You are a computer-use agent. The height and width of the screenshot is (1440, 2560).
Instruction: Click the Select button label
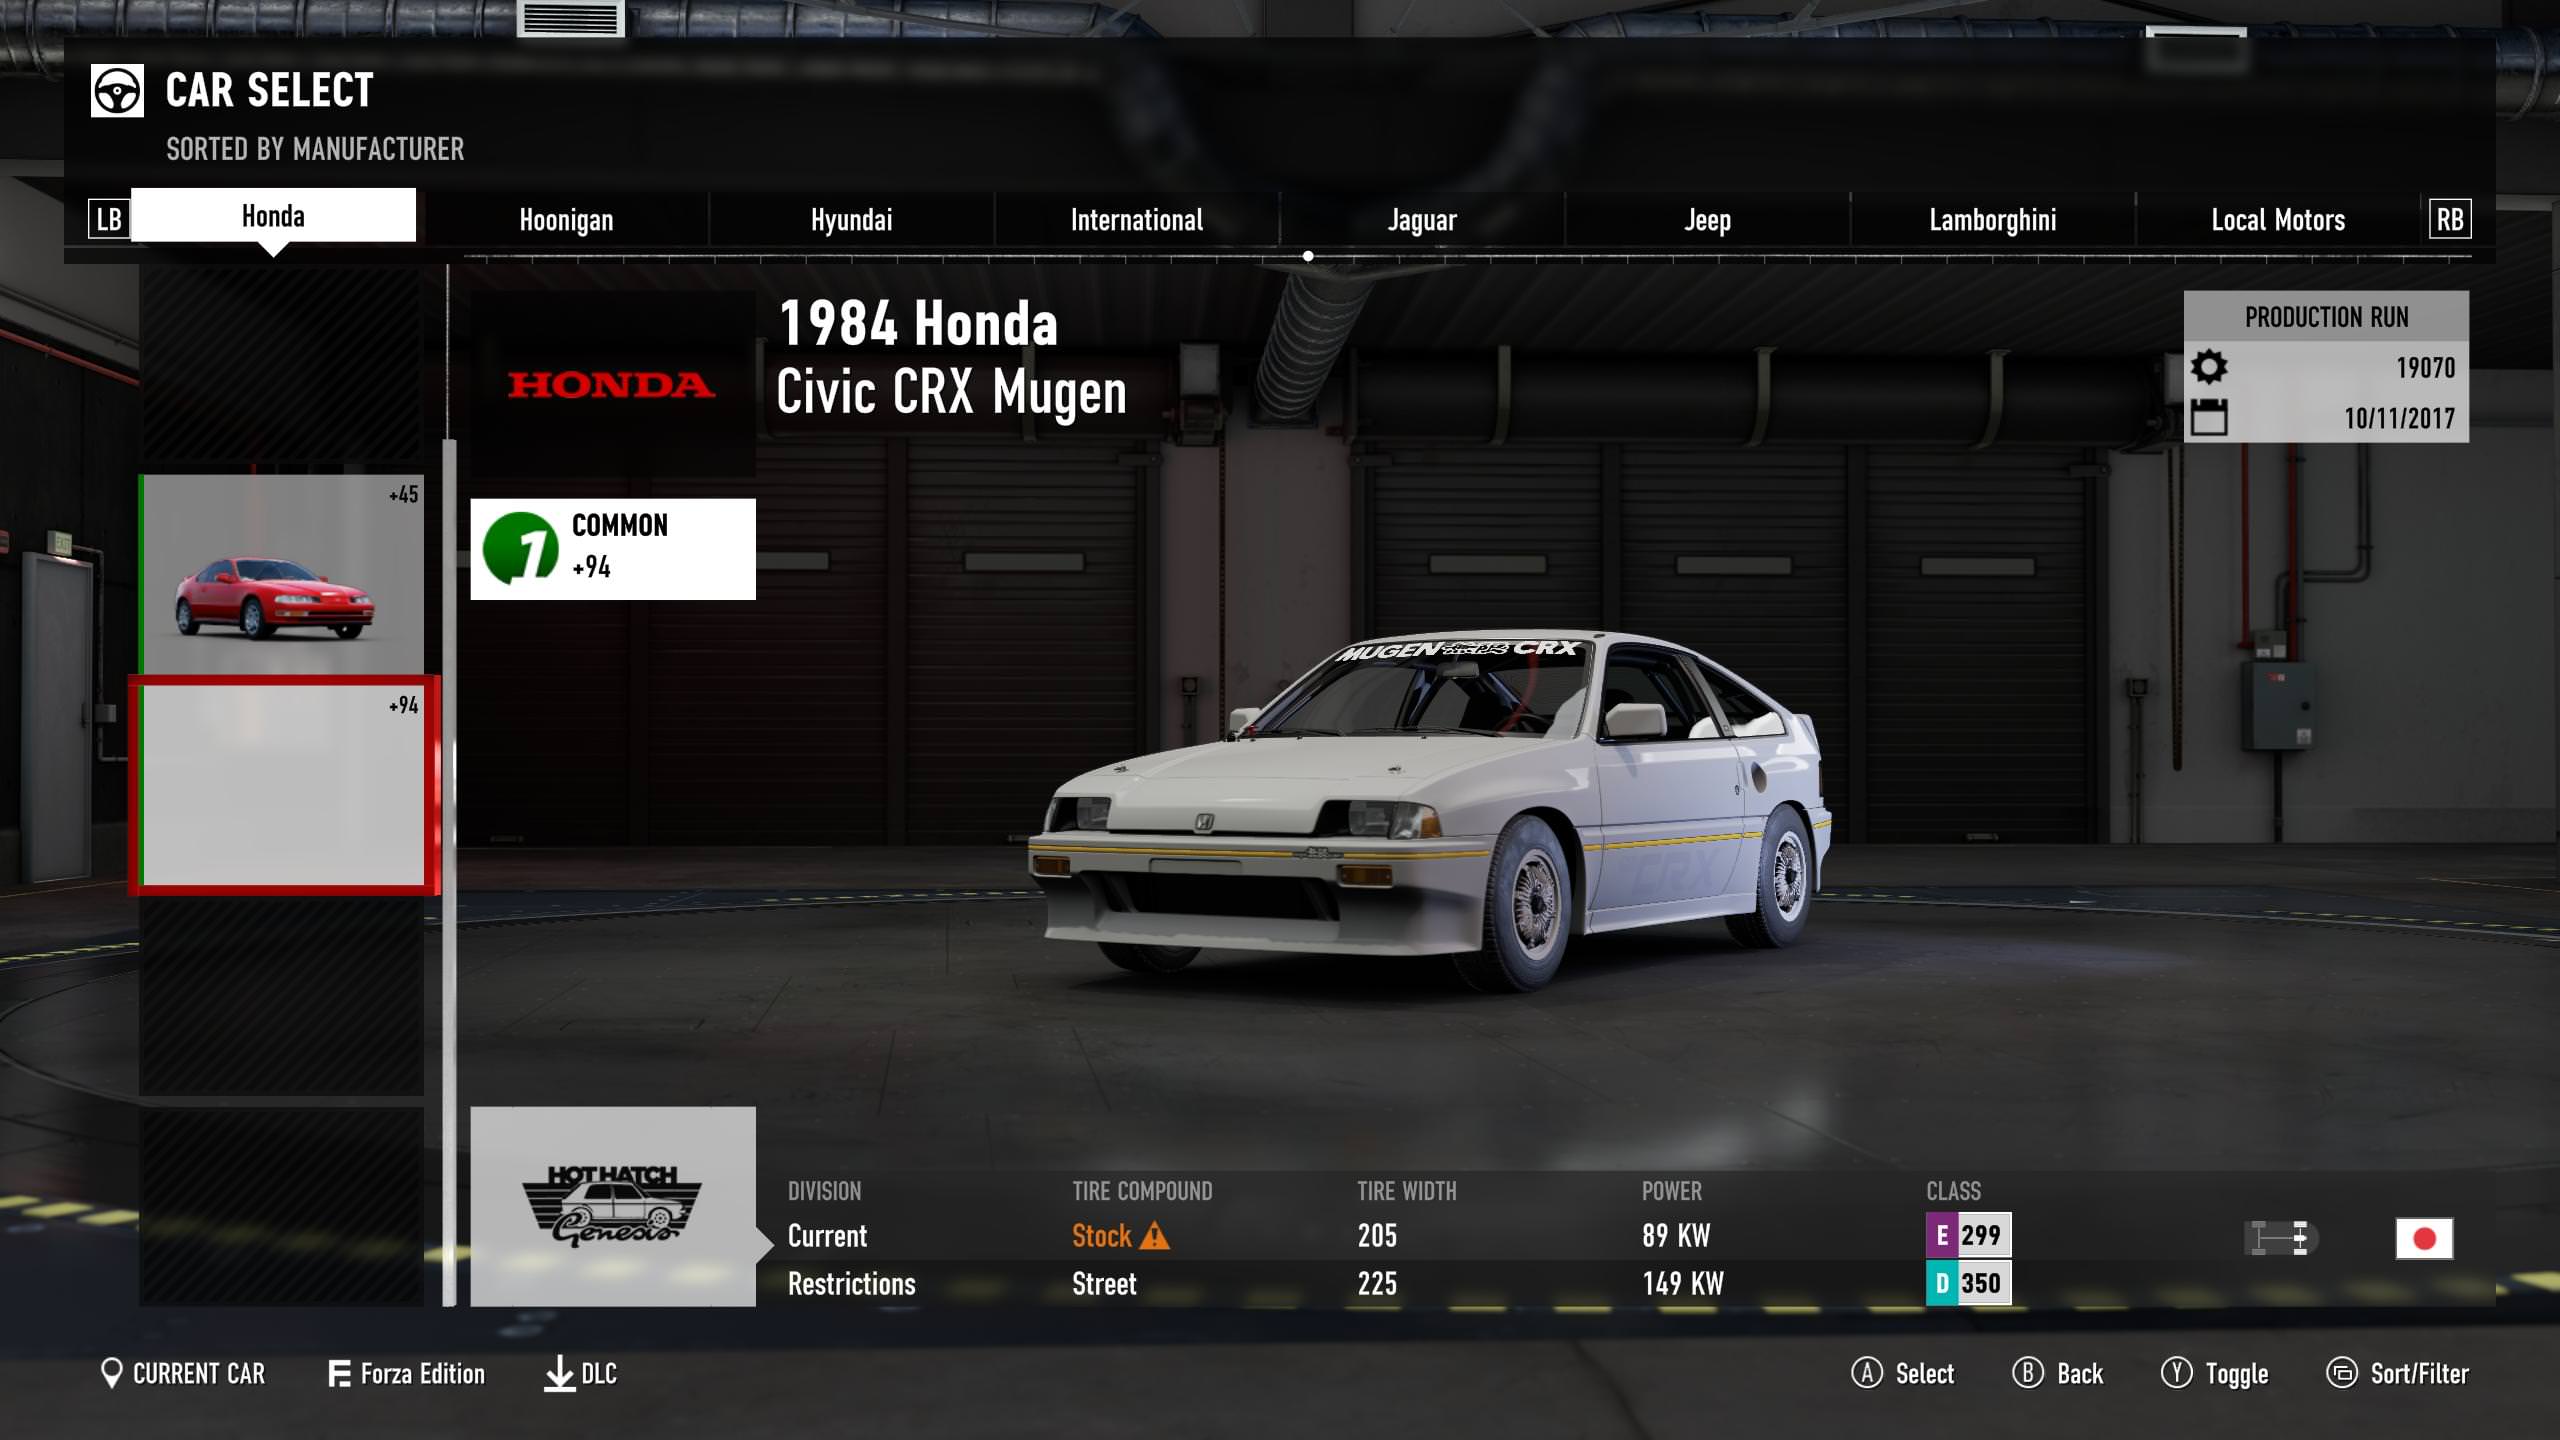click(1924, 1374)
